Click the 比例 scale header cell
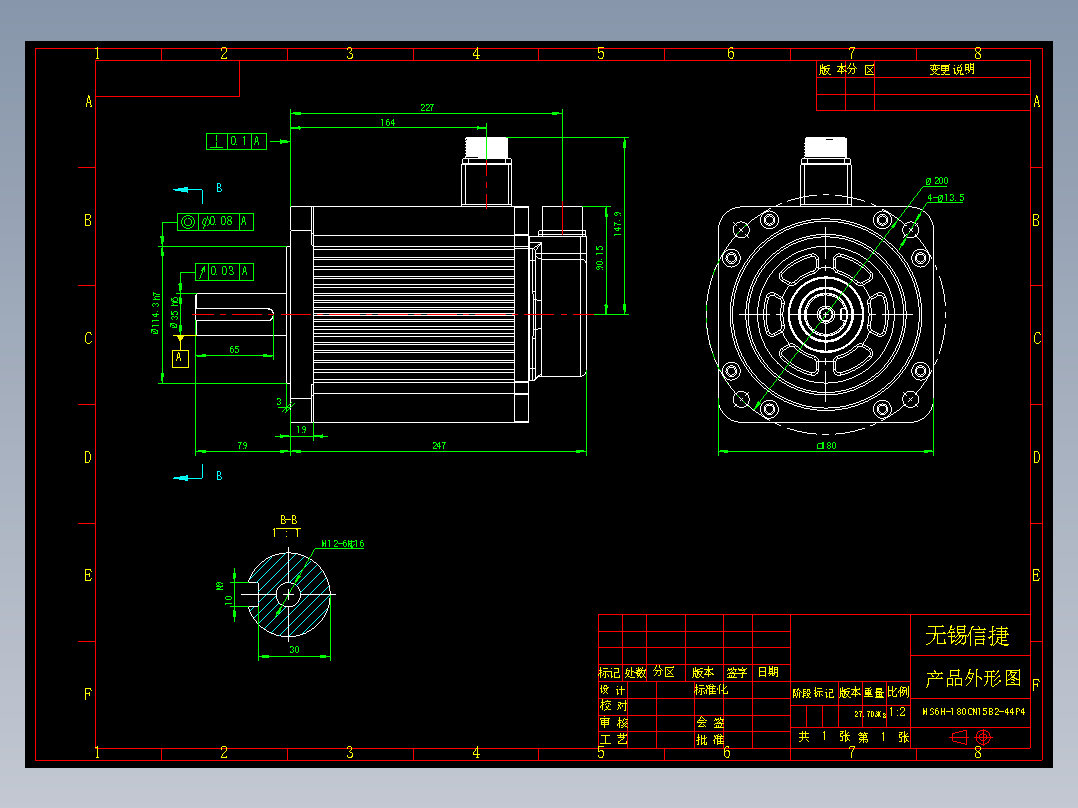The width and height of the screenshot is (1078, 808). 898,692
